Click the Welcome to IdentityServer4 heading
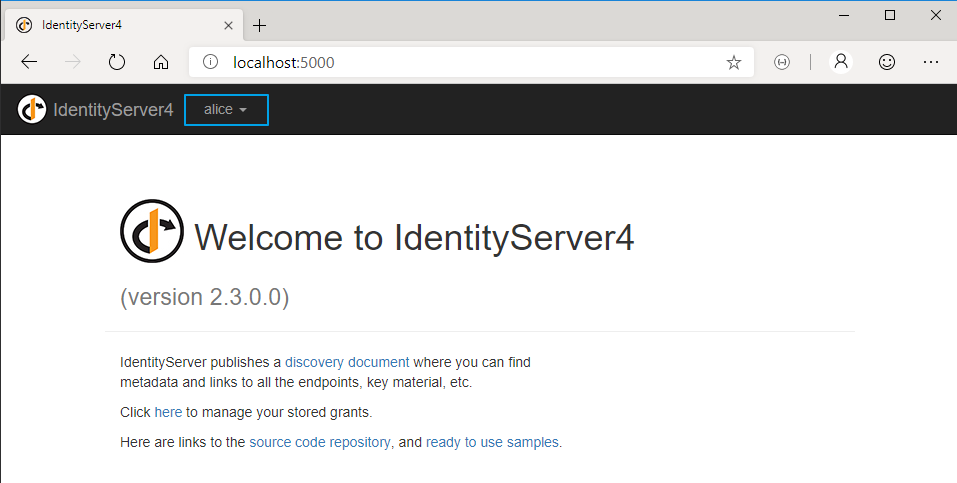Image resolution: width=957 pixels, height=483 pixels. (x=414, y=238)
